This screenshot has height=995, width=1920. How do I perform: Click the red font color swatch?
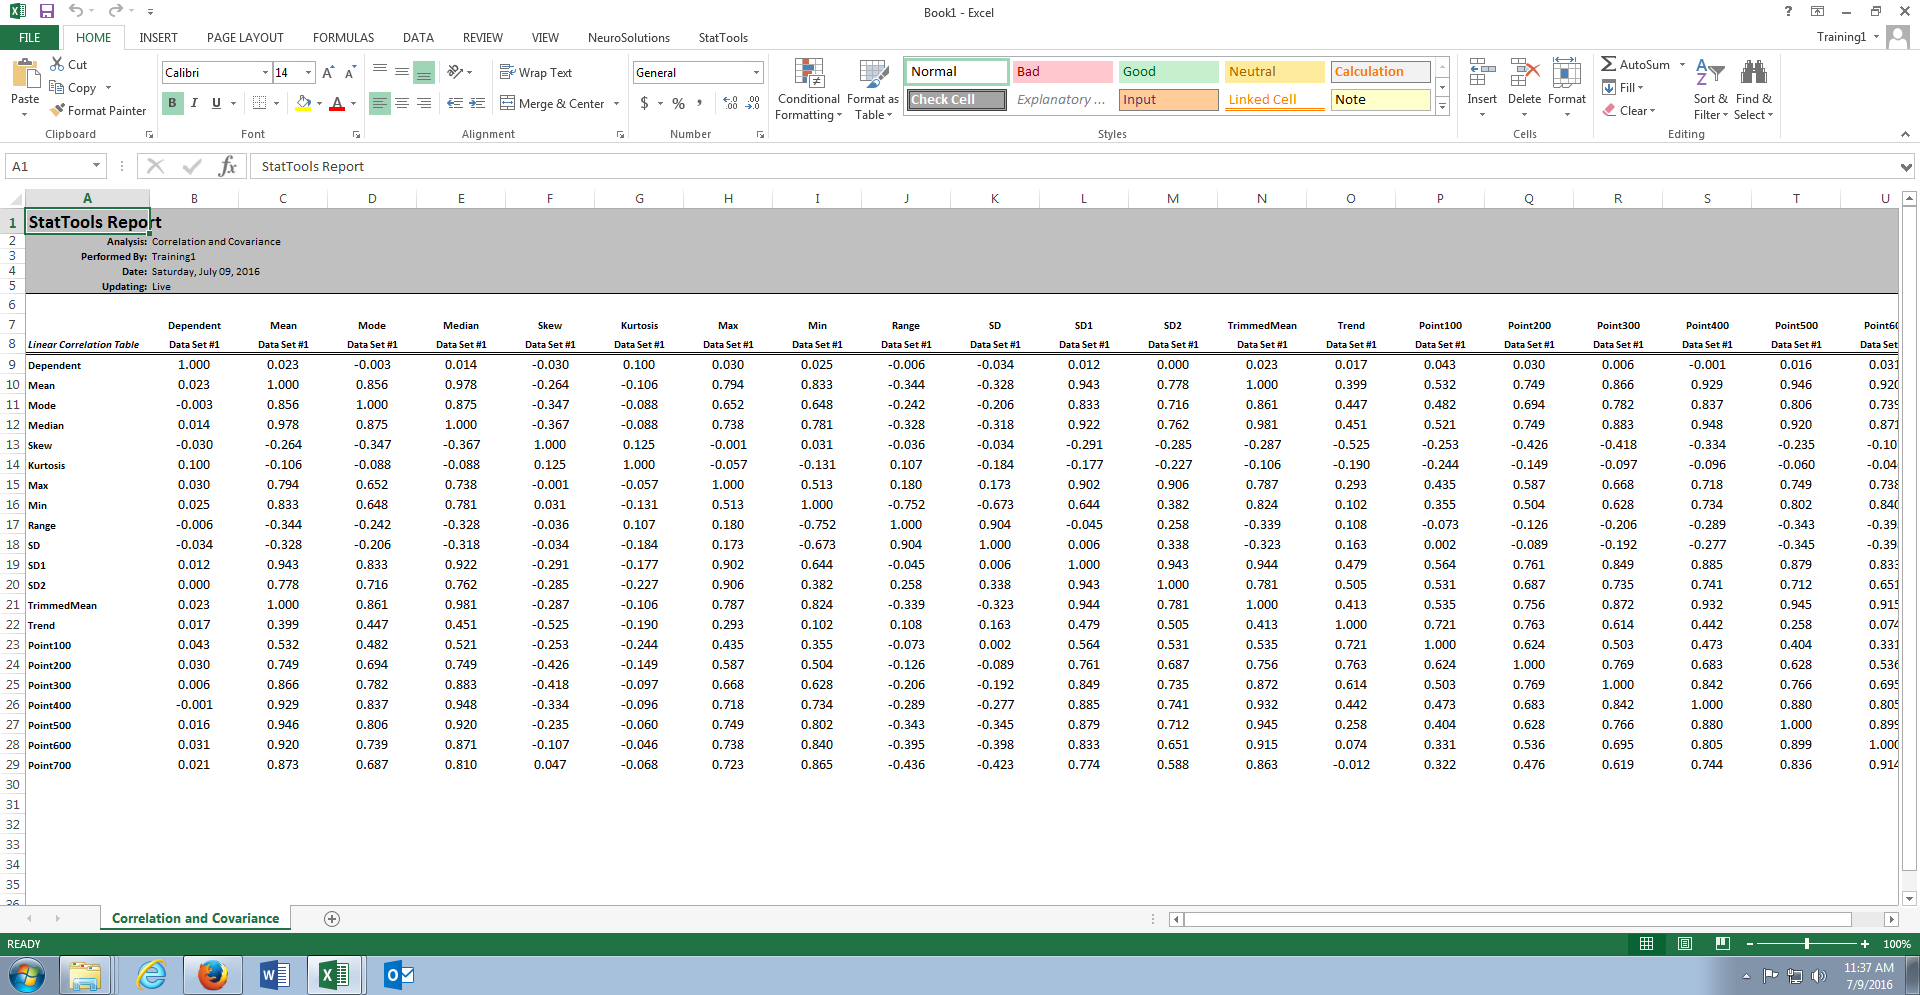[x=337, y=103]
